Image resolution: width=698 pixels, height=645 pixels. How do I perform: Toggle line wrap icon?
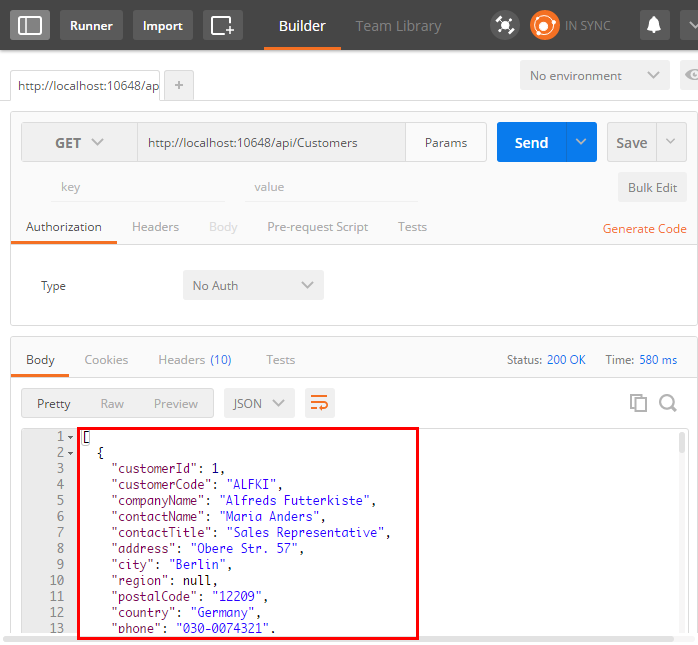(x=320, y=403)
